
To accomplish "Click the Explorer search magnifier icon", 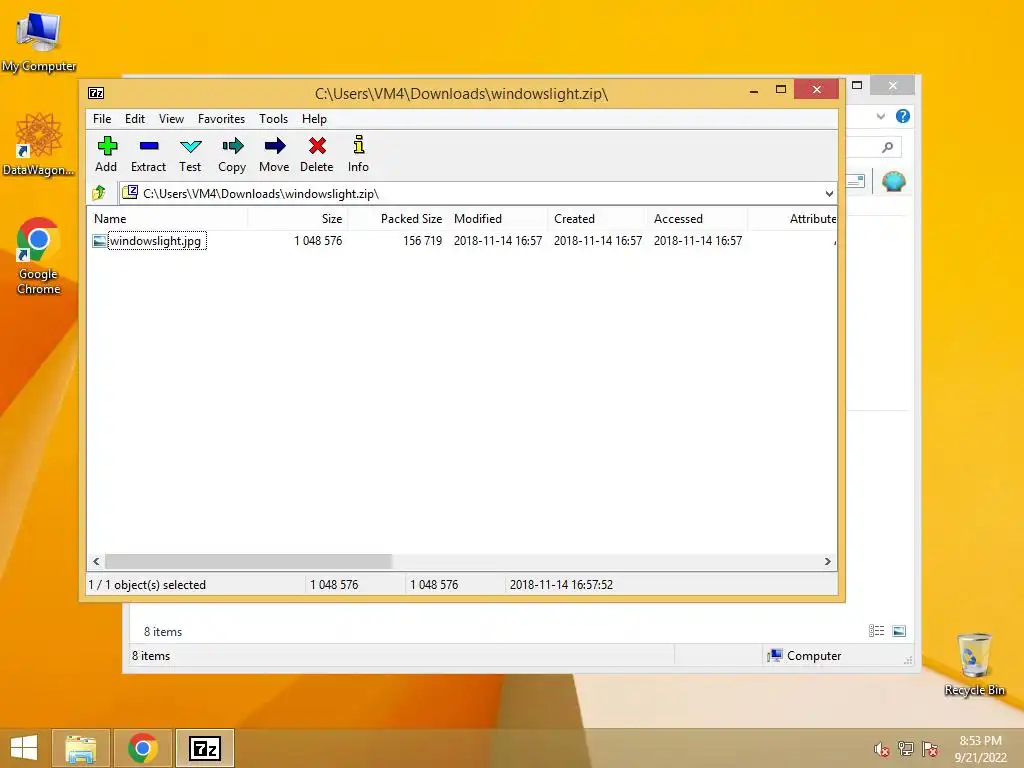I will point(887,148).
